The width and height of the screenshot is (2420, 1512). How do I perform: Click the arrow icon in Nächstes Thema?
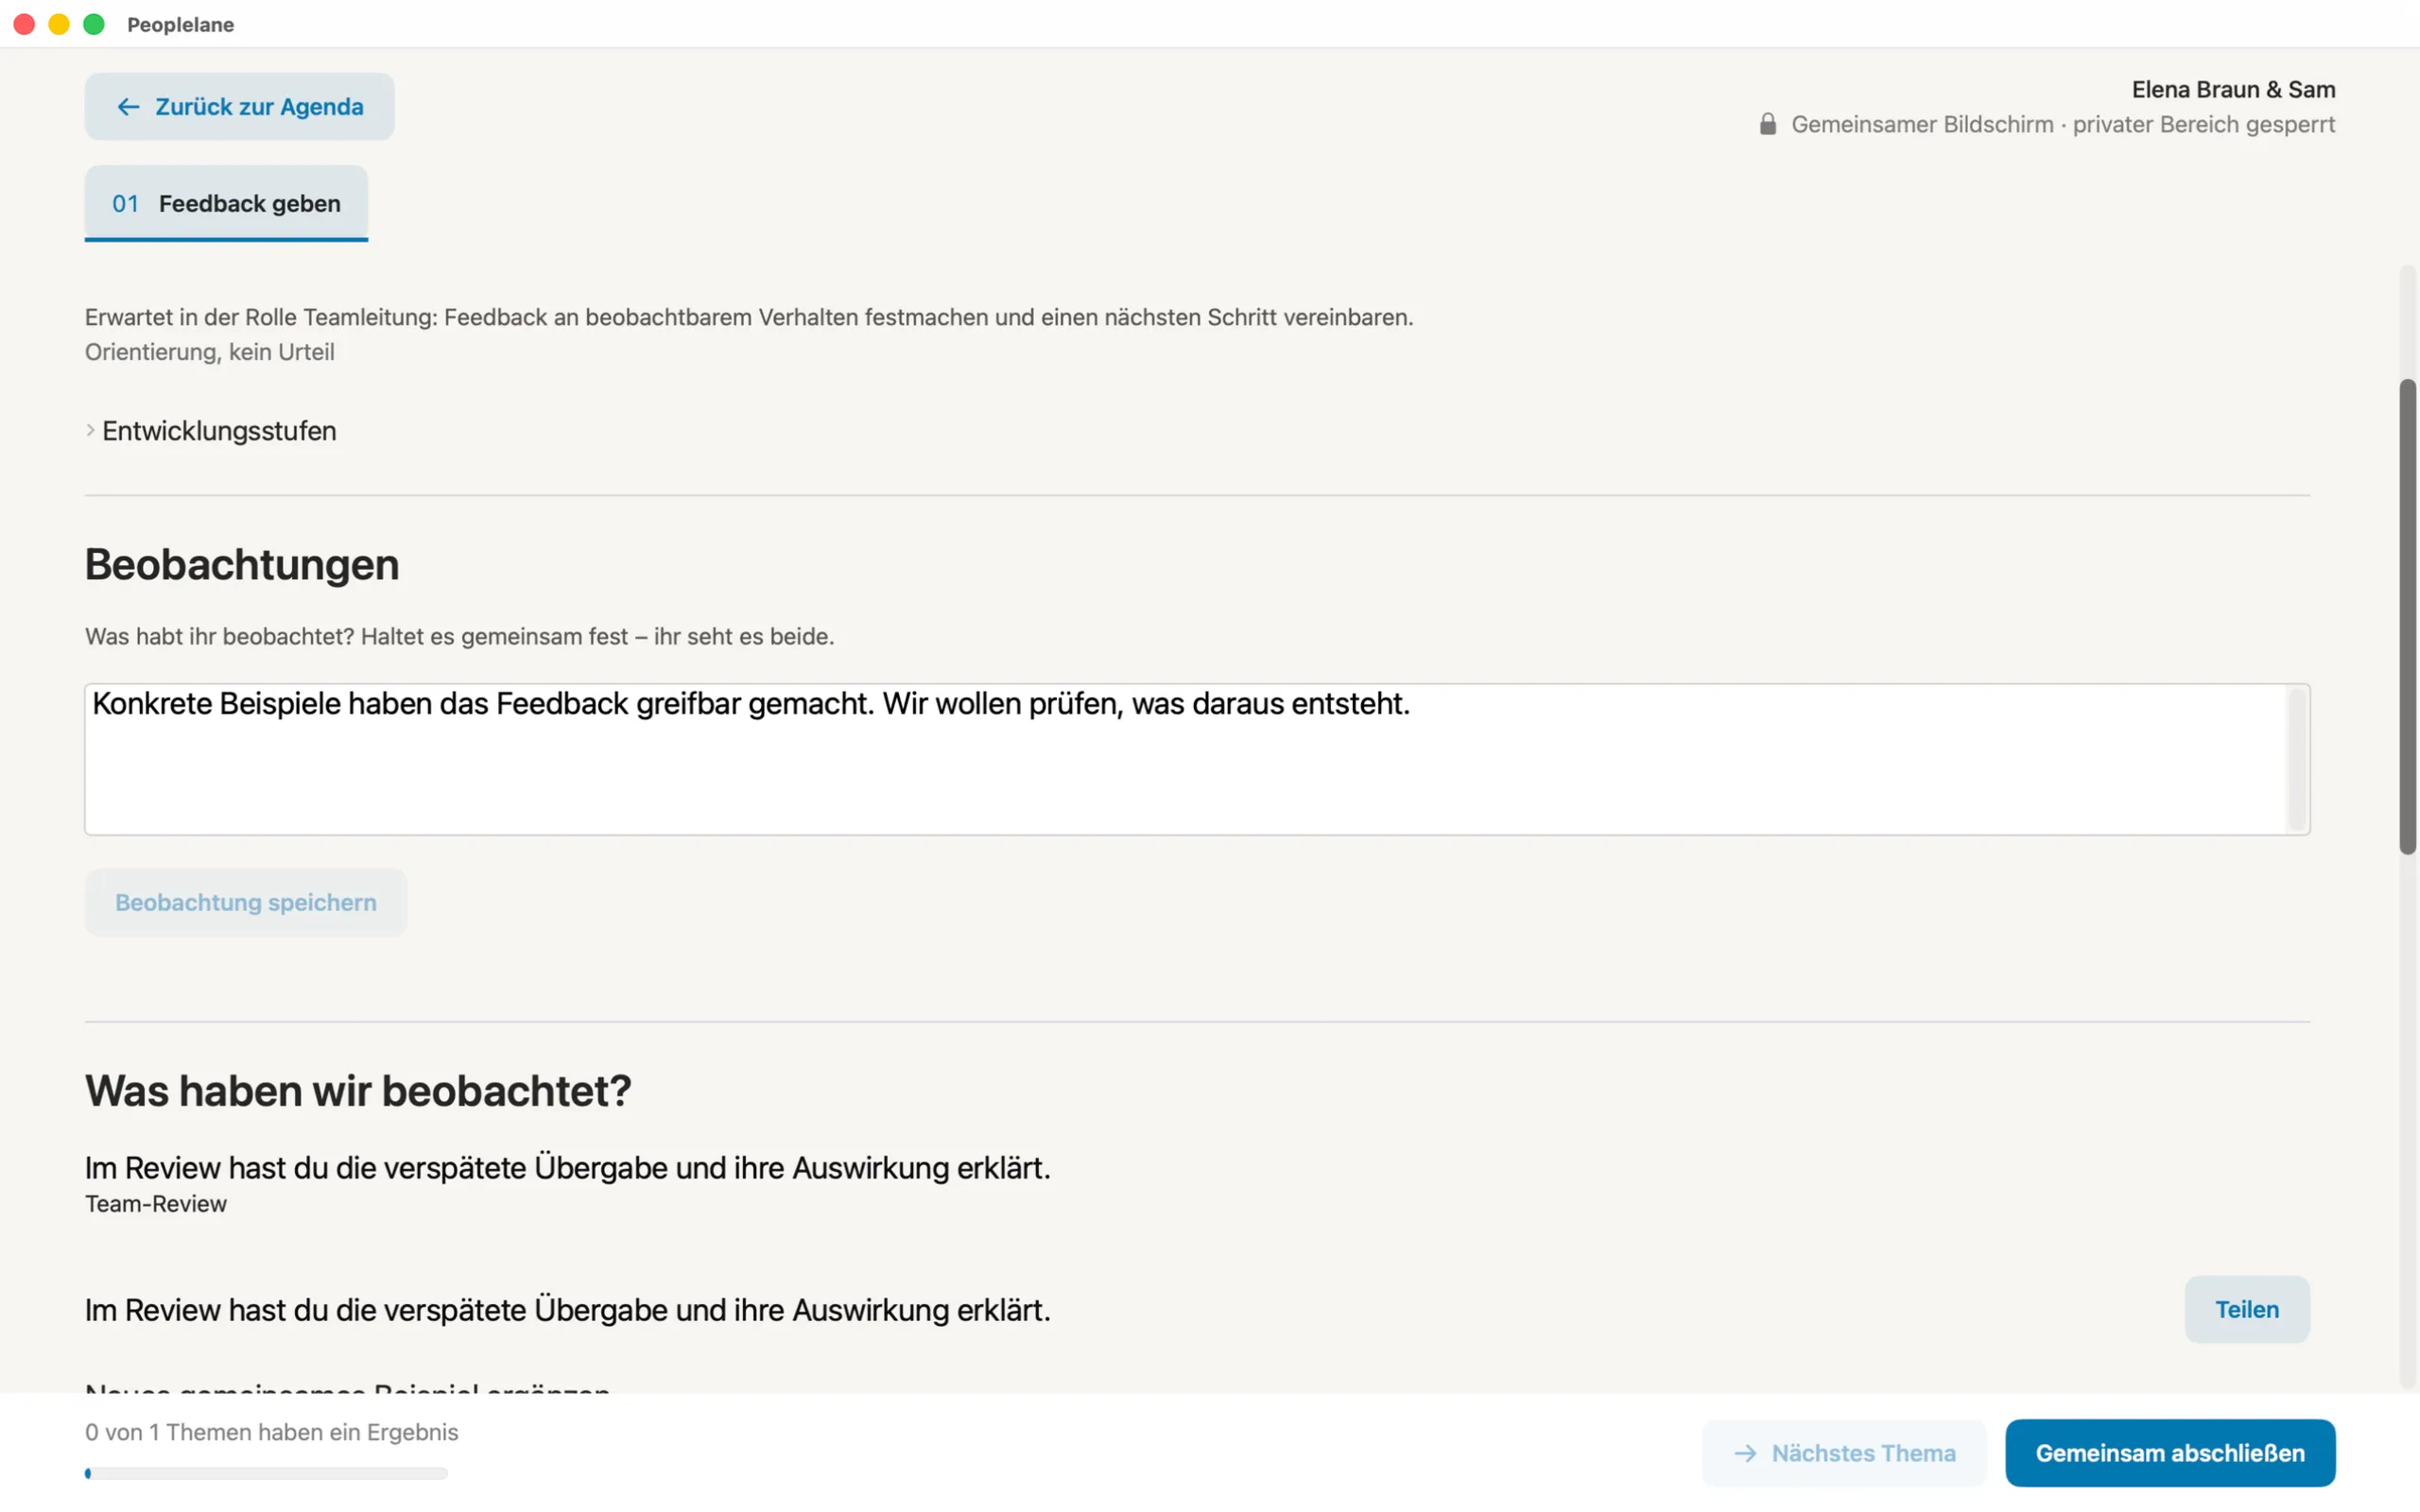coord(1745,1453)
